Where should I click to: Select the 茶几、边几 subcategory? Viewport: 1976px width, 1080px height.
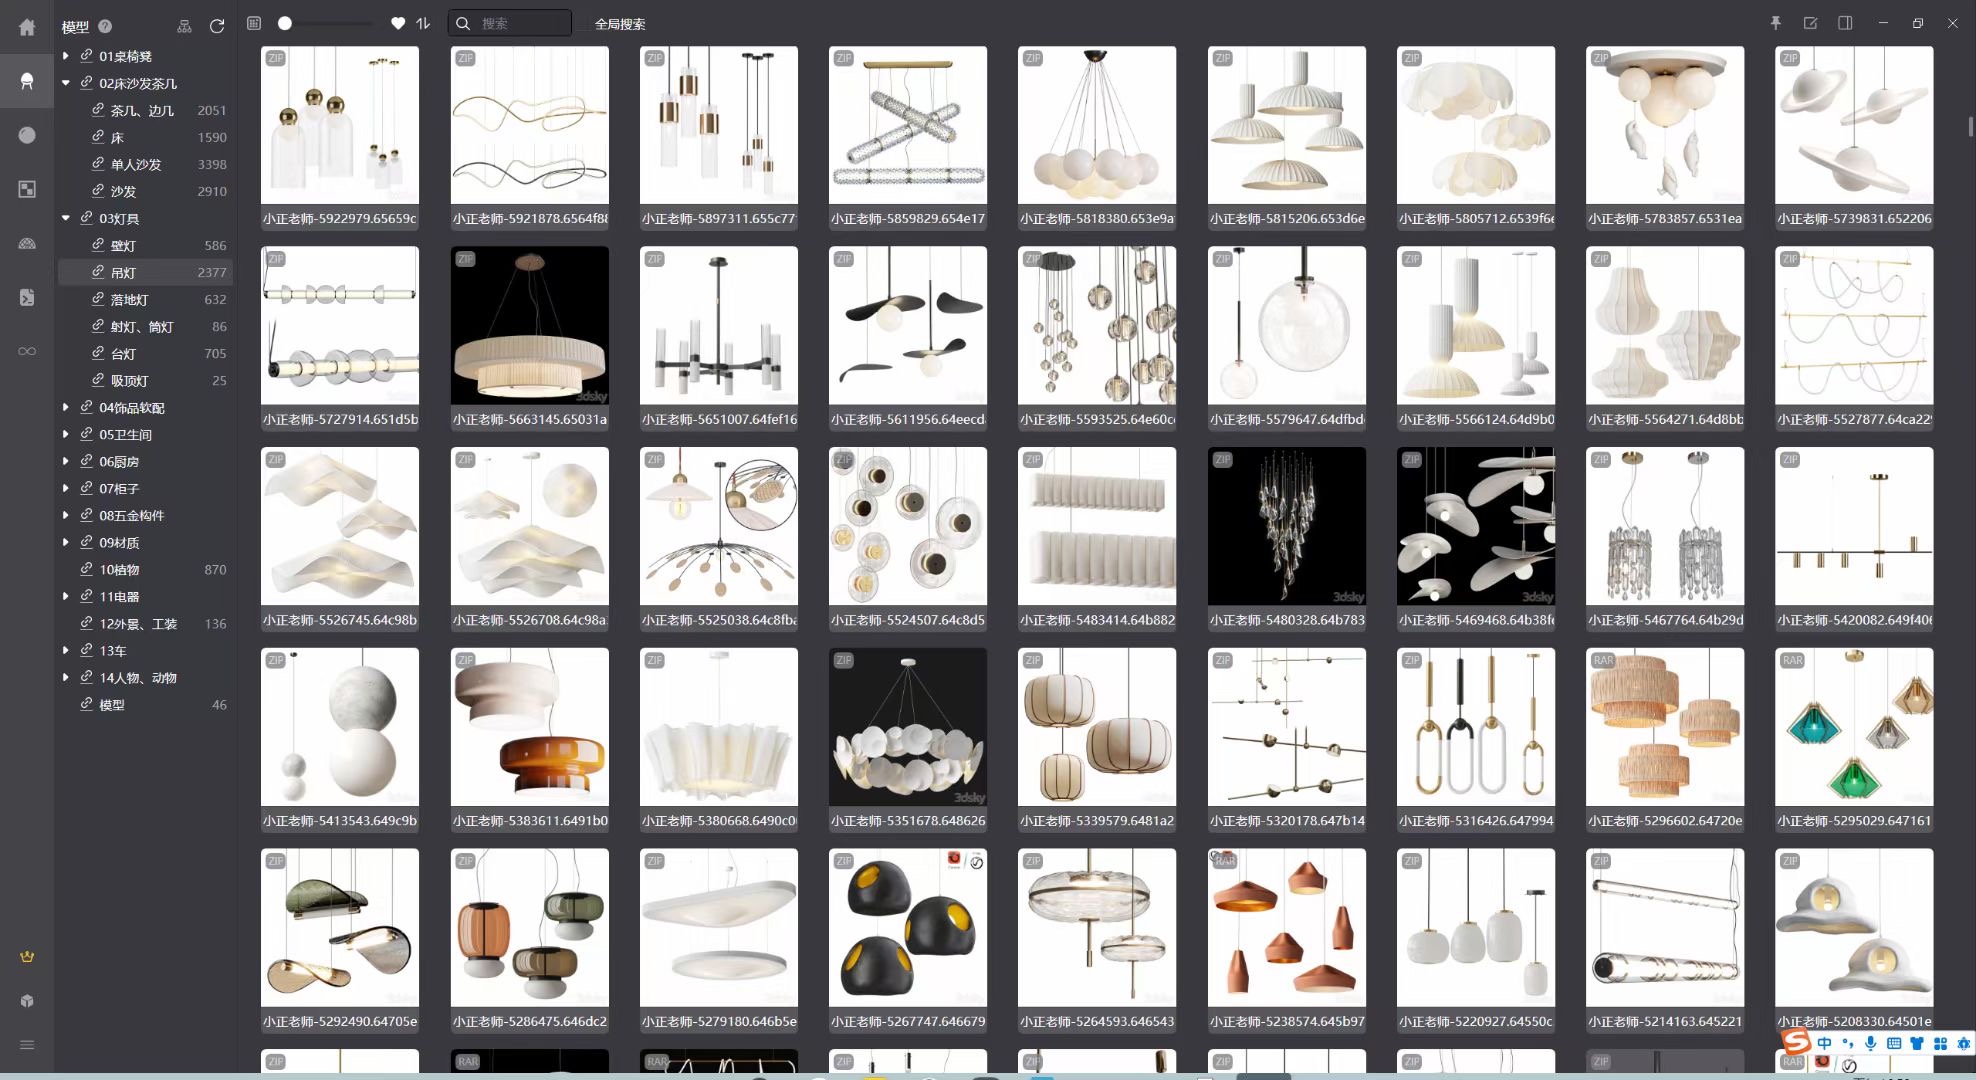145,110
